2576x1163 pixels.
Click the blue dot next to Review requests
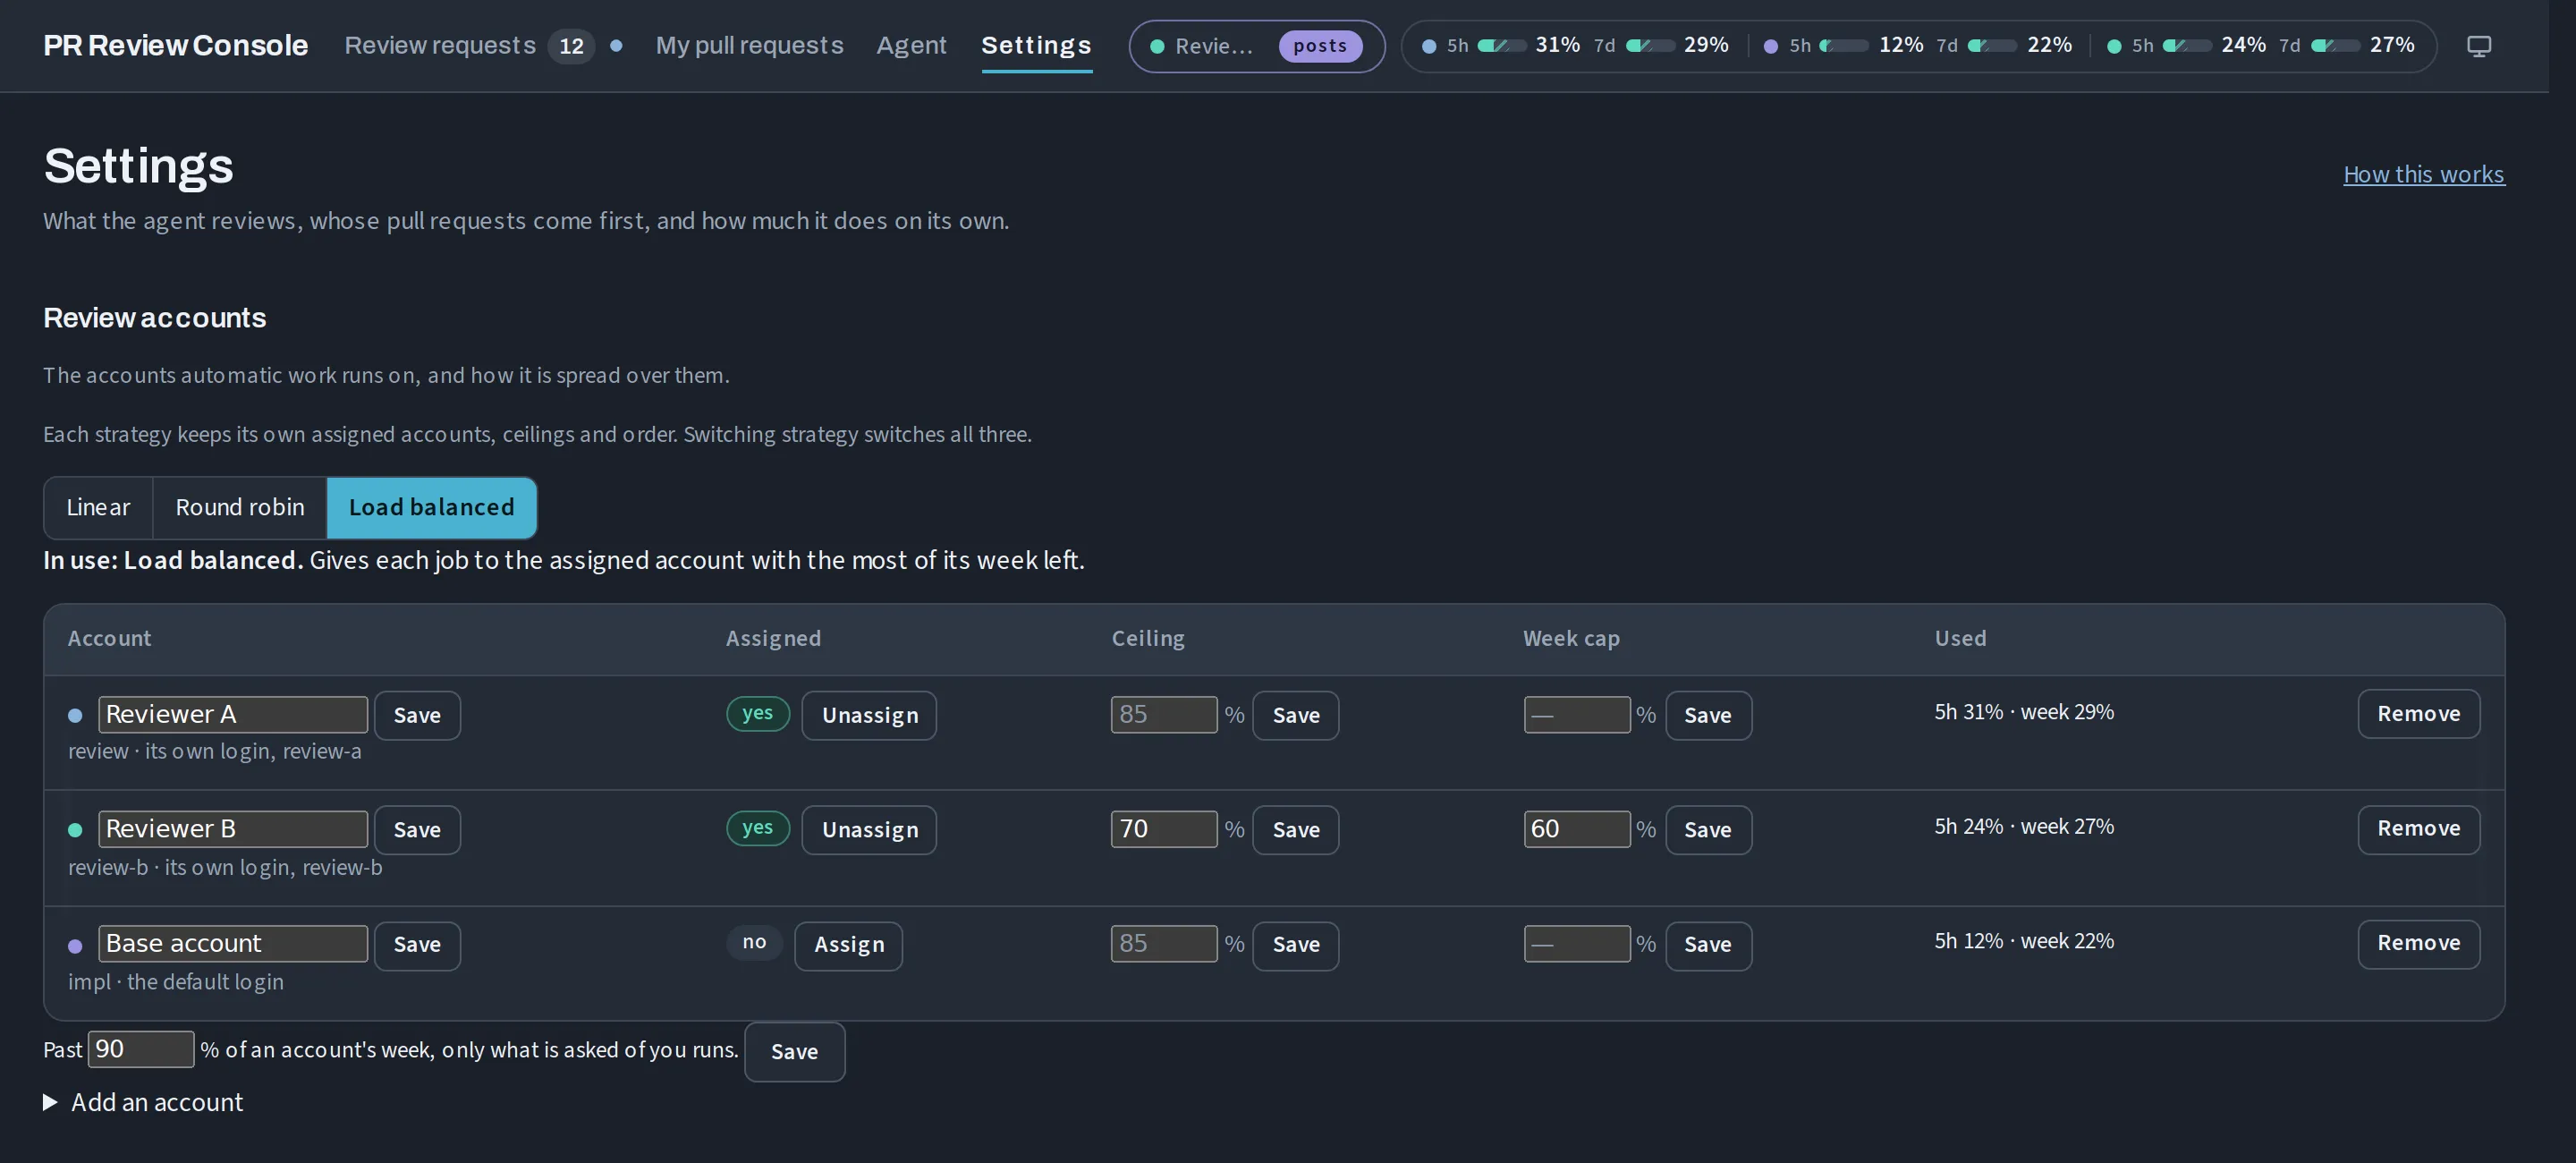(616, 46)
